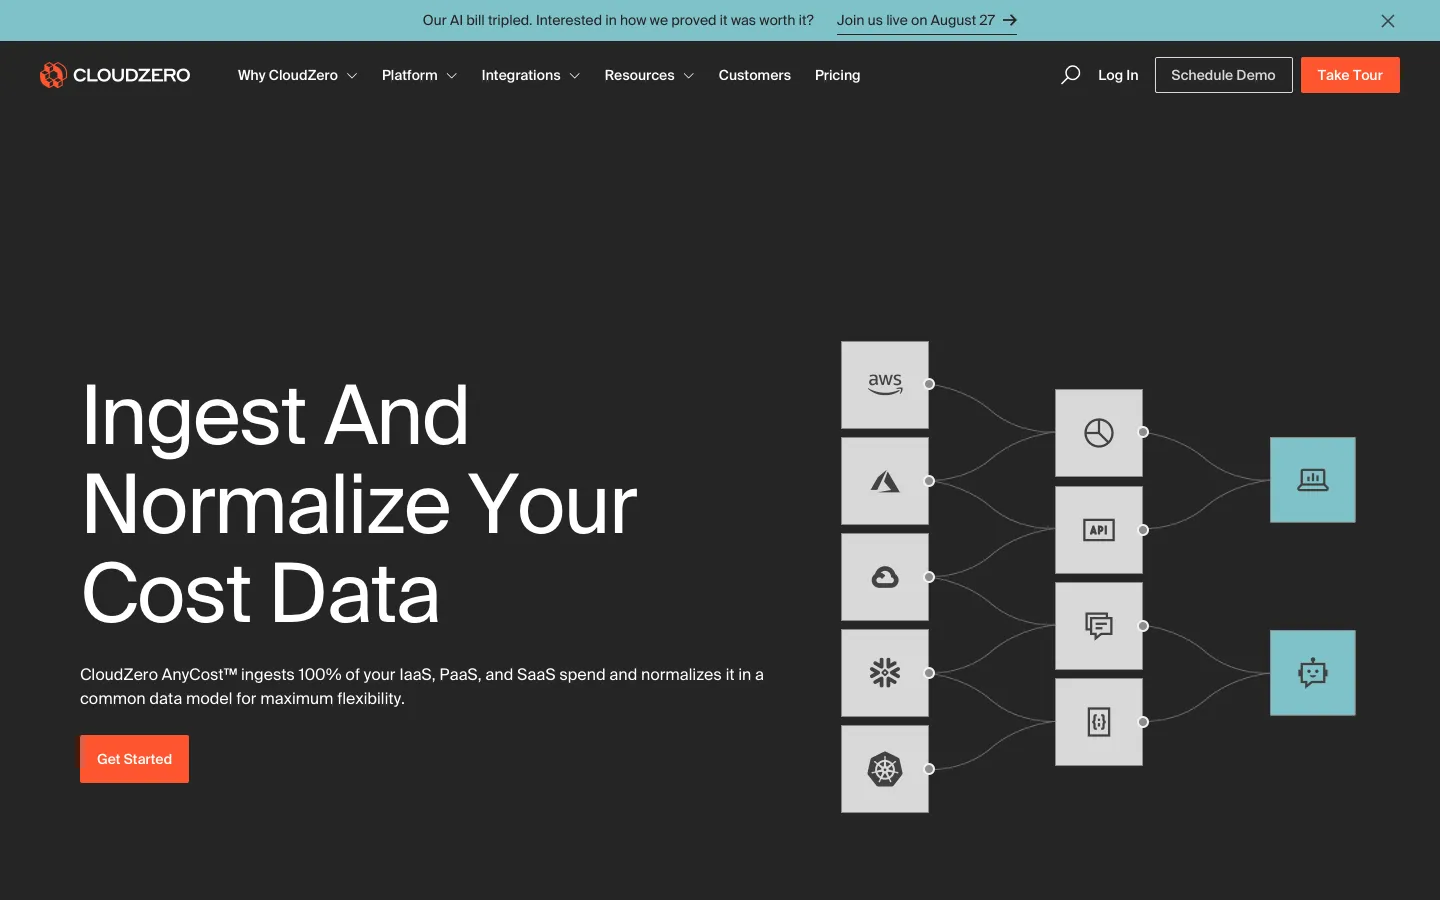Click the pie chart icon tile
This screenshot has height=900, width=1440.
click(x=1099, y=433)
